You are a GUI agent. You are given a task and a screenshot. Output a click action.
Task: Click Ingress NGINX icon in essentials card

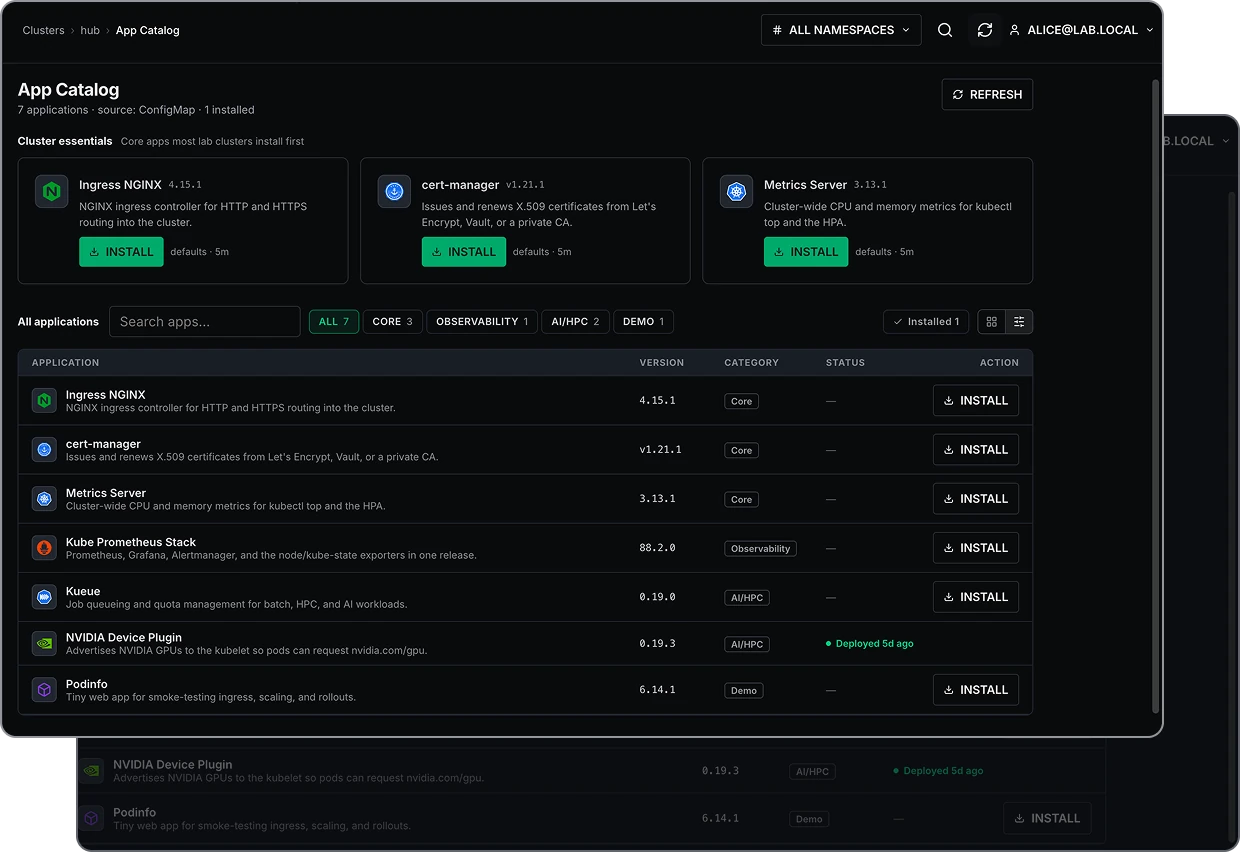[51, 191]
